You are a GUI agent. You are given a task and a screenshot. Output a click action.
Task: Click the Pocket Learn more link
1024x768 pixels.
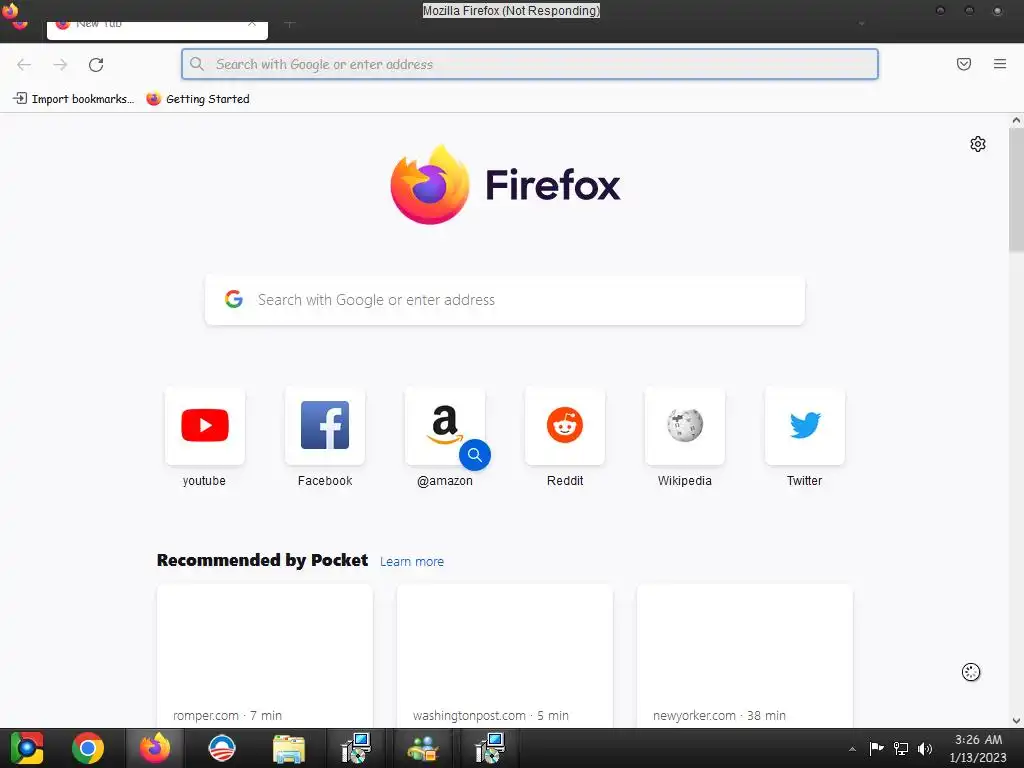[411, 562]
